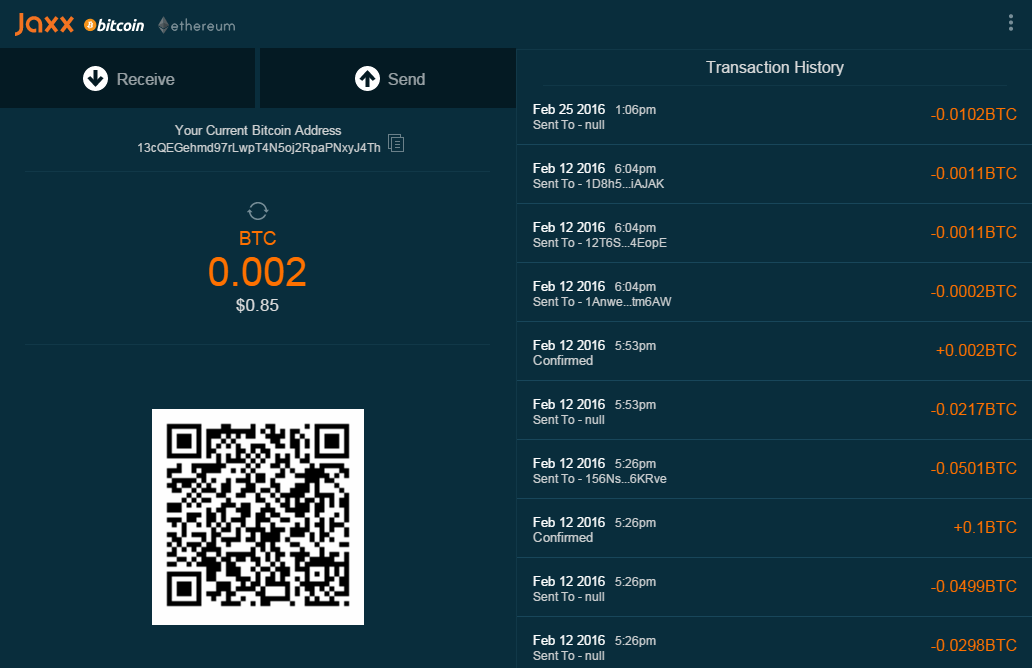Screen dimensions: 1032x668
Task: Open the Send tab
Action: [x=388, y=78]
